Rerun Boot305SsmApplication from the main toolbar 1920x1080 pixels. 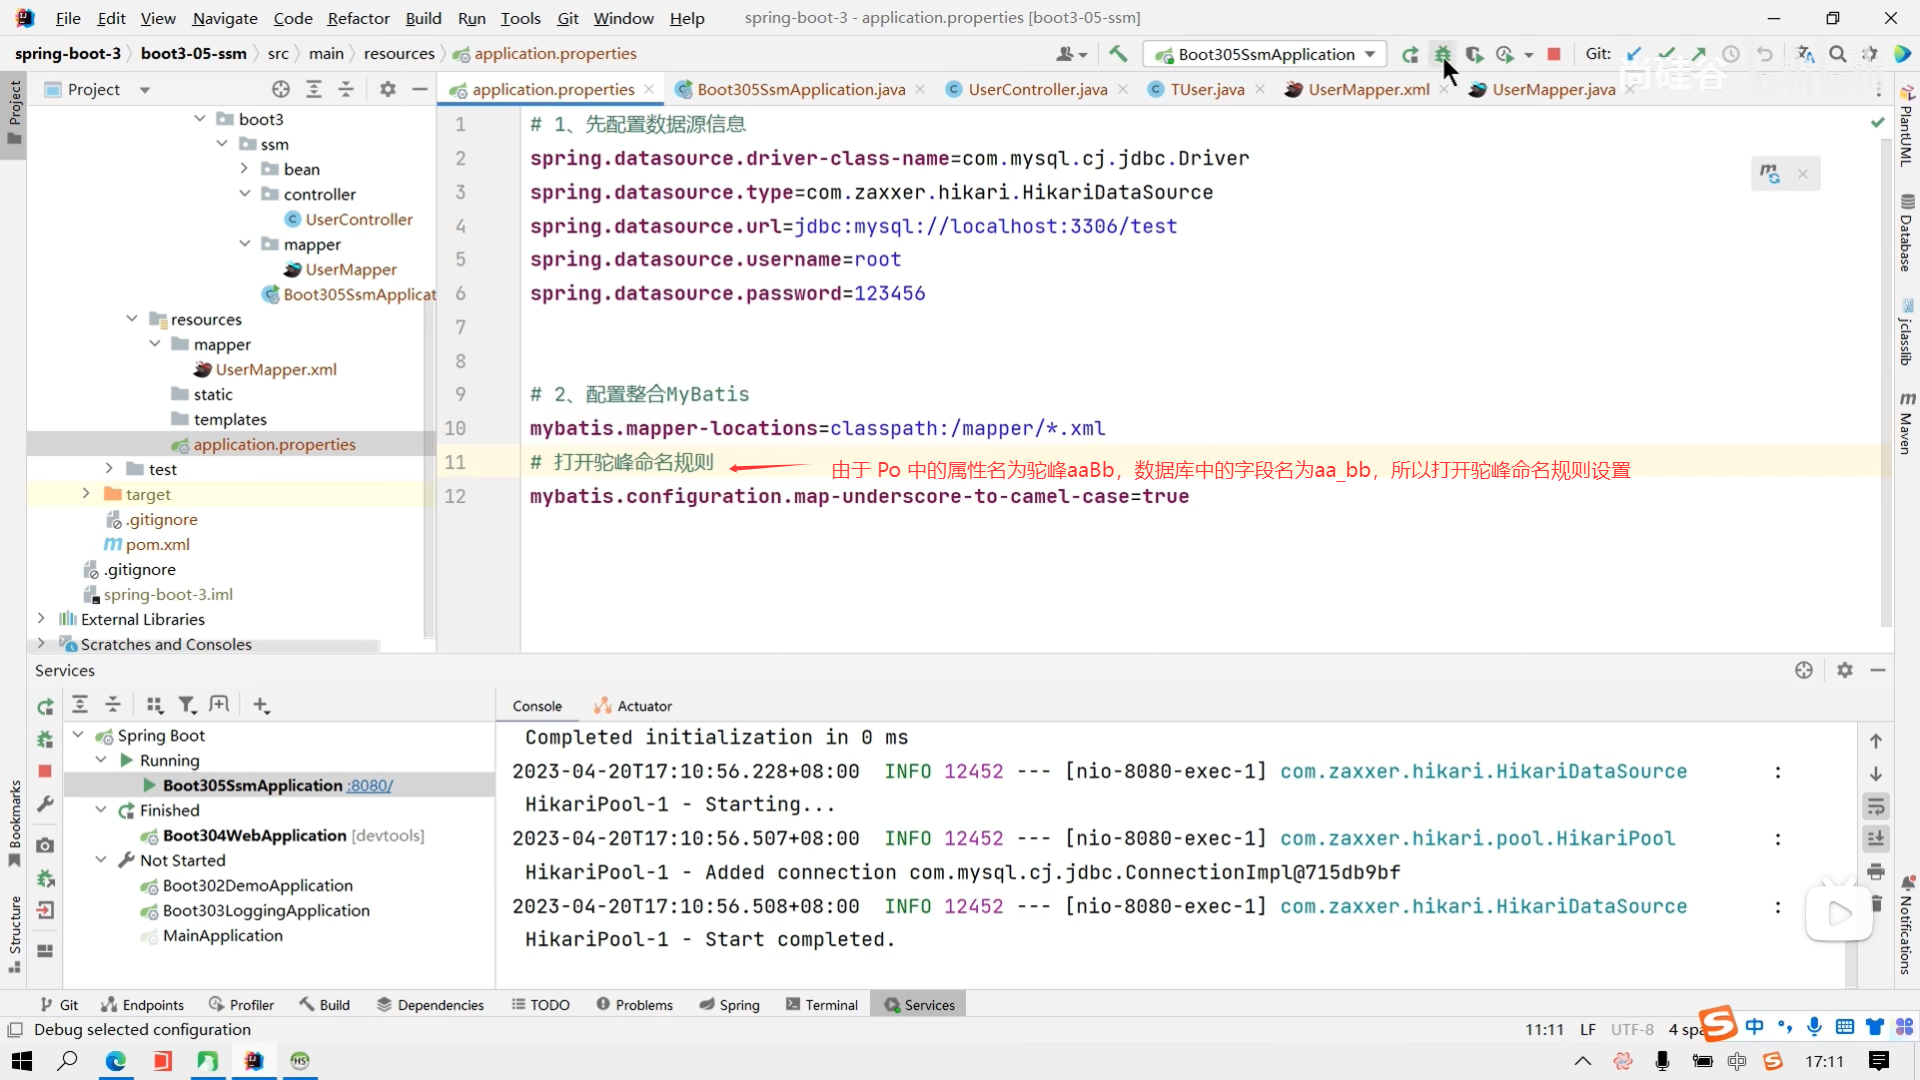tap(1410, 54)
